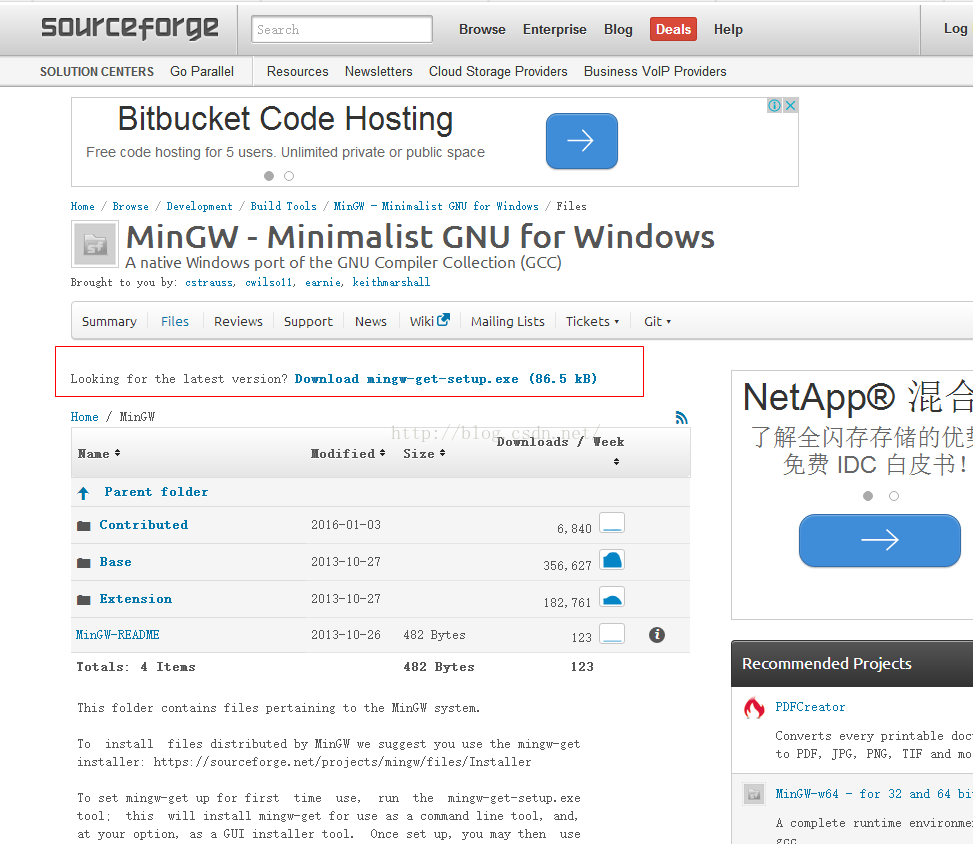The image size is (973, 844).
Task: View download stats chart for Base
Action: 612,560
